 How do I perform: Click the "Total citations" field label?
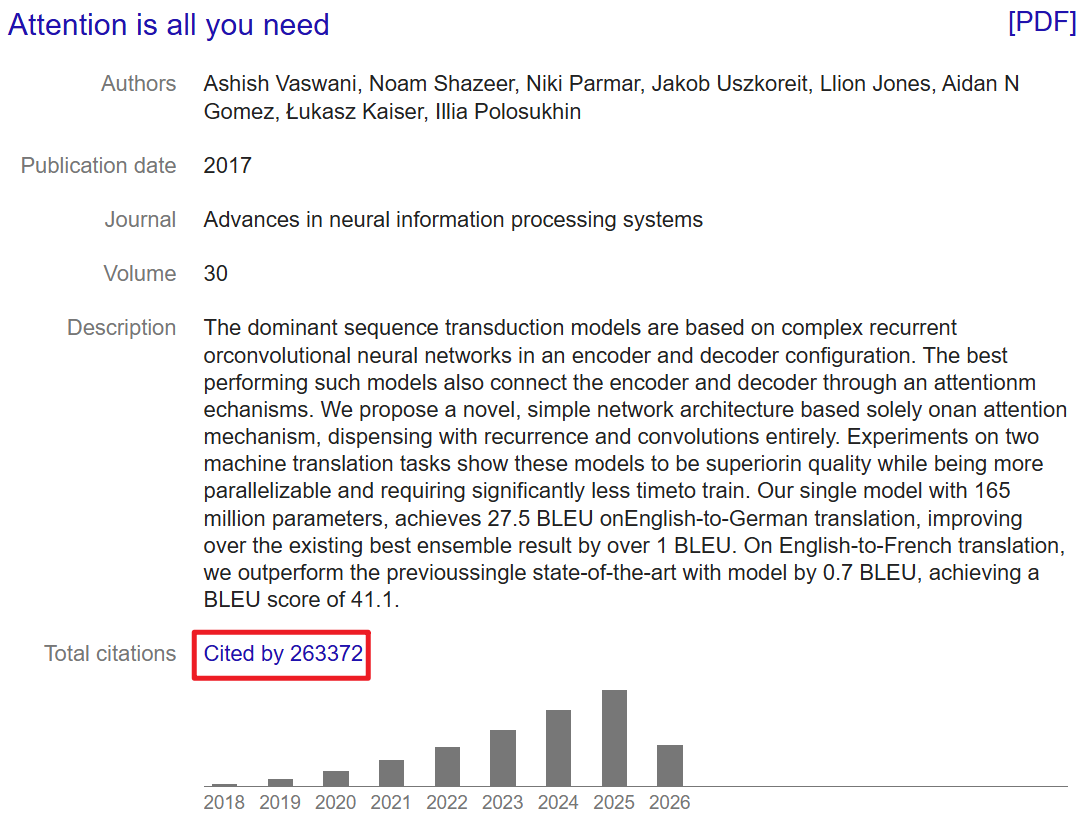point(110,653)
